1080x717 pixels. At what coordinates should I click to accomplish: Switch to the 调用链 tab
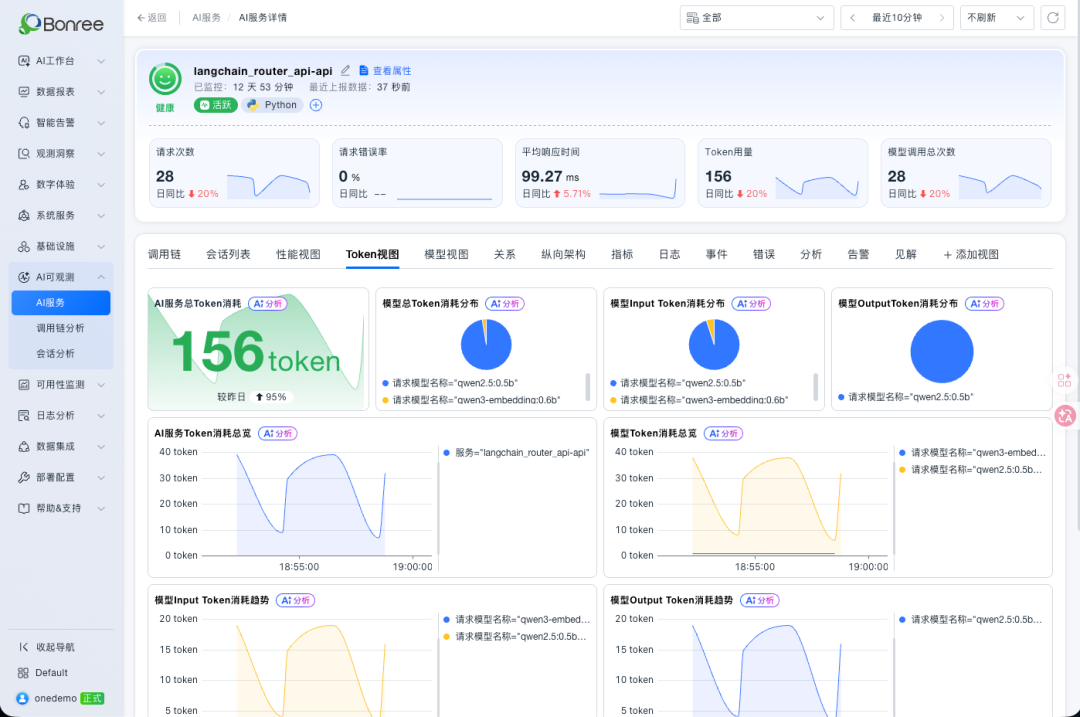point(165,255)
